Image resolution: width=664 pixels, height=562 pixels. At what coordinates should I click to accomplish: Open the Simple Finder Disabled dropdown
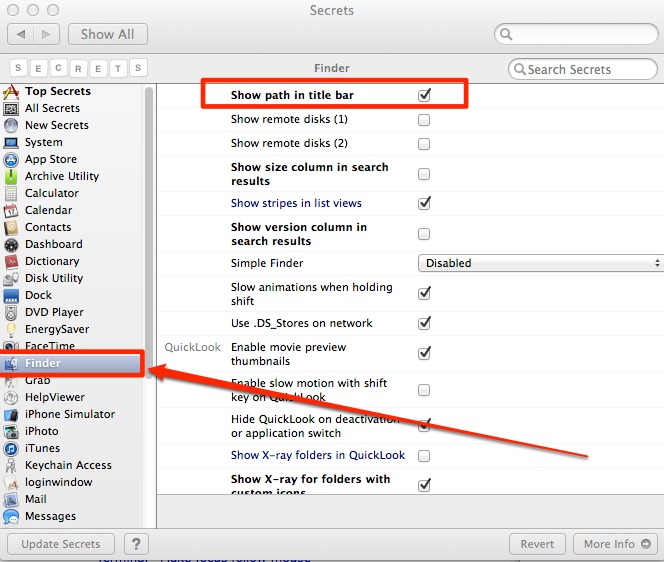[541, 263]
